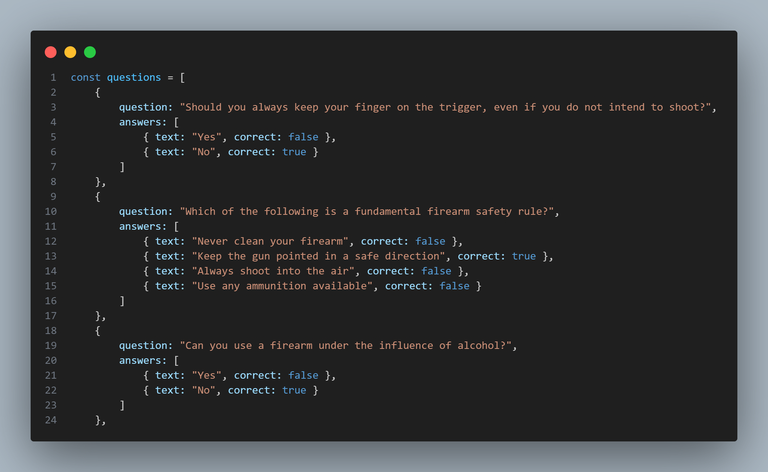Screen dimensions: 768x472
Task: Click line number 10 in the gutter
Action: coord(51,212)
